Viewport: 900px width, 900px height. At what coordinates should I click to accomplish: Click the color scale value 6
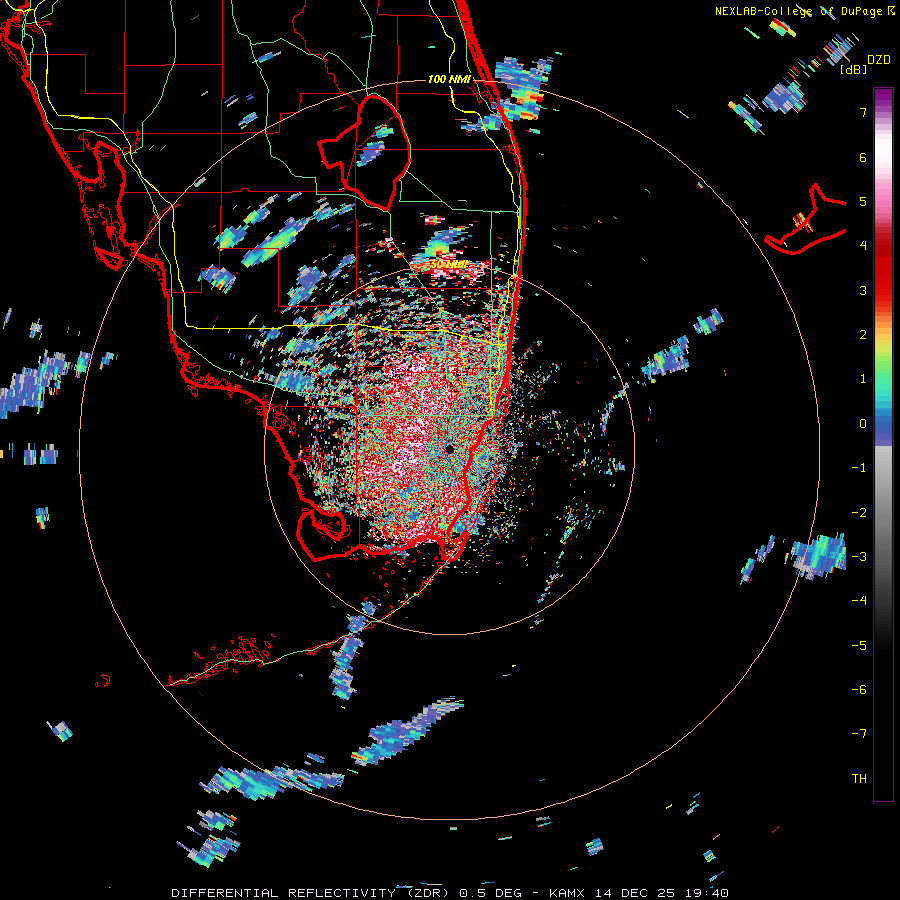863,157
